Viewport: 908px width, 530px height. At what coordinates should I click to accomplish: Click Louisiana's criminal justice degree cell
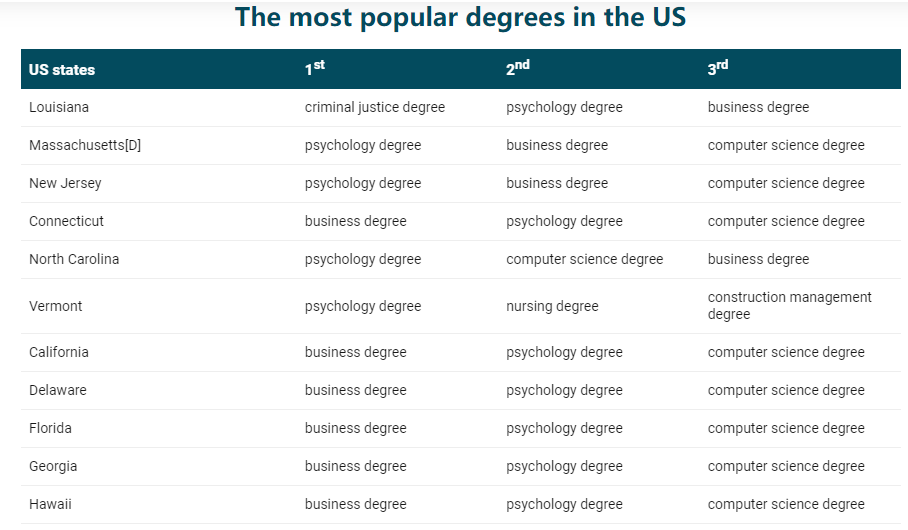[375, 107]
